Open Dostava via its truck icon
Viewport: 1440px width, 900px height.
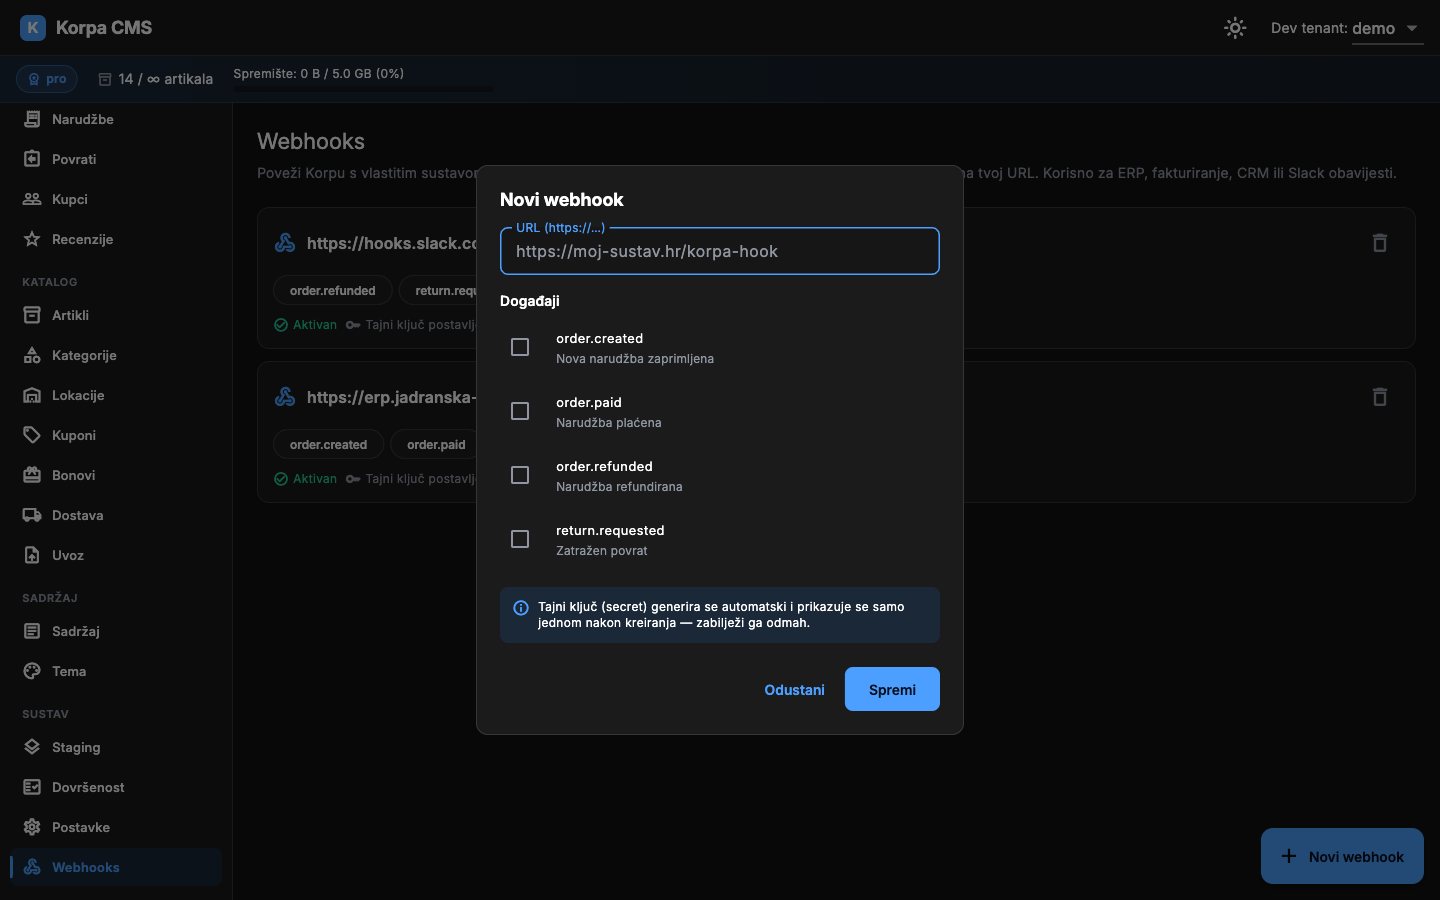pos(32,515)
